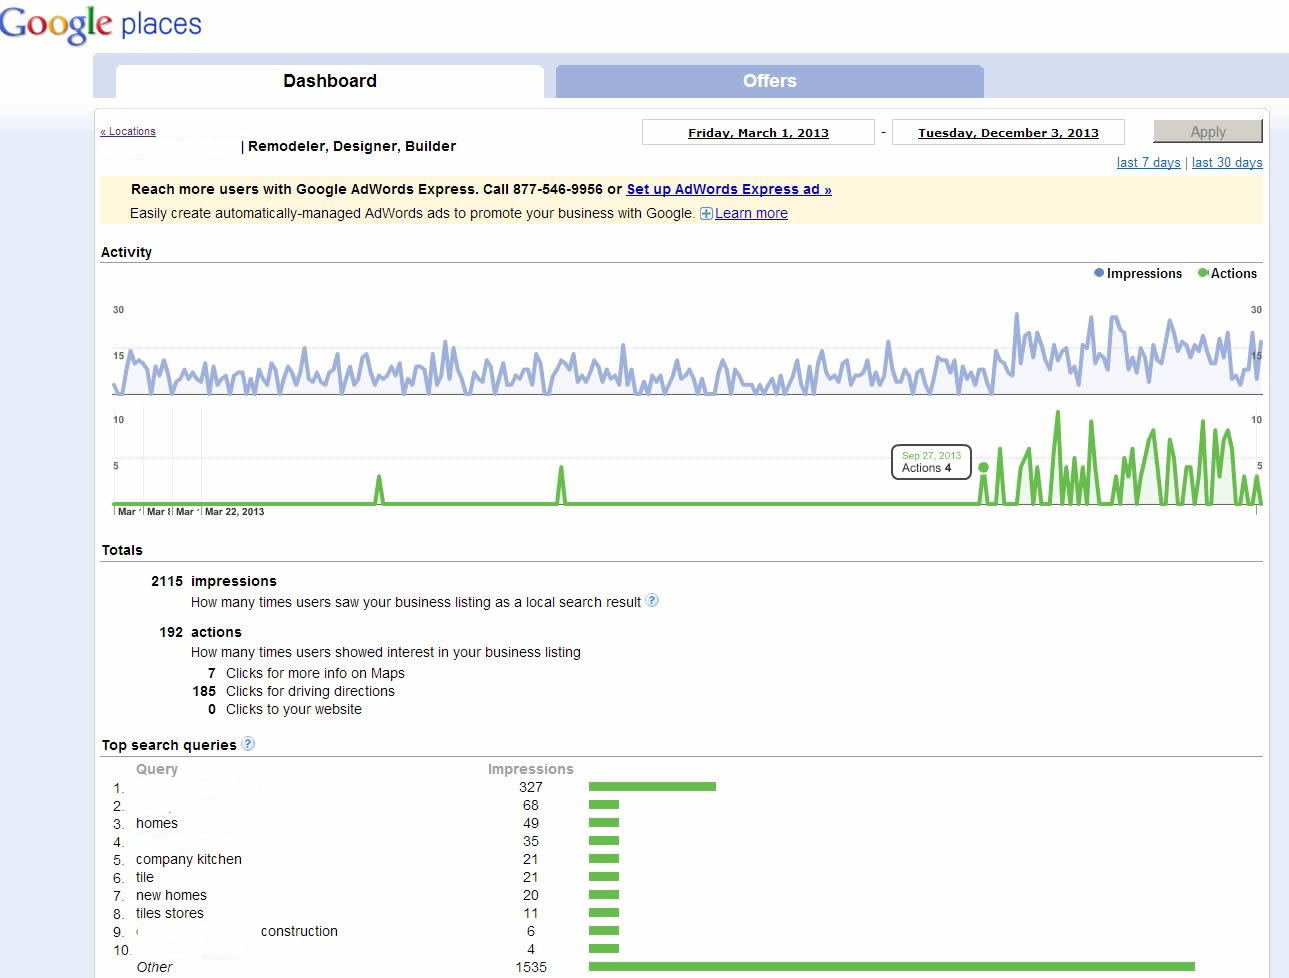
Task: Open the Learn more link
Action: pos(751,213)
